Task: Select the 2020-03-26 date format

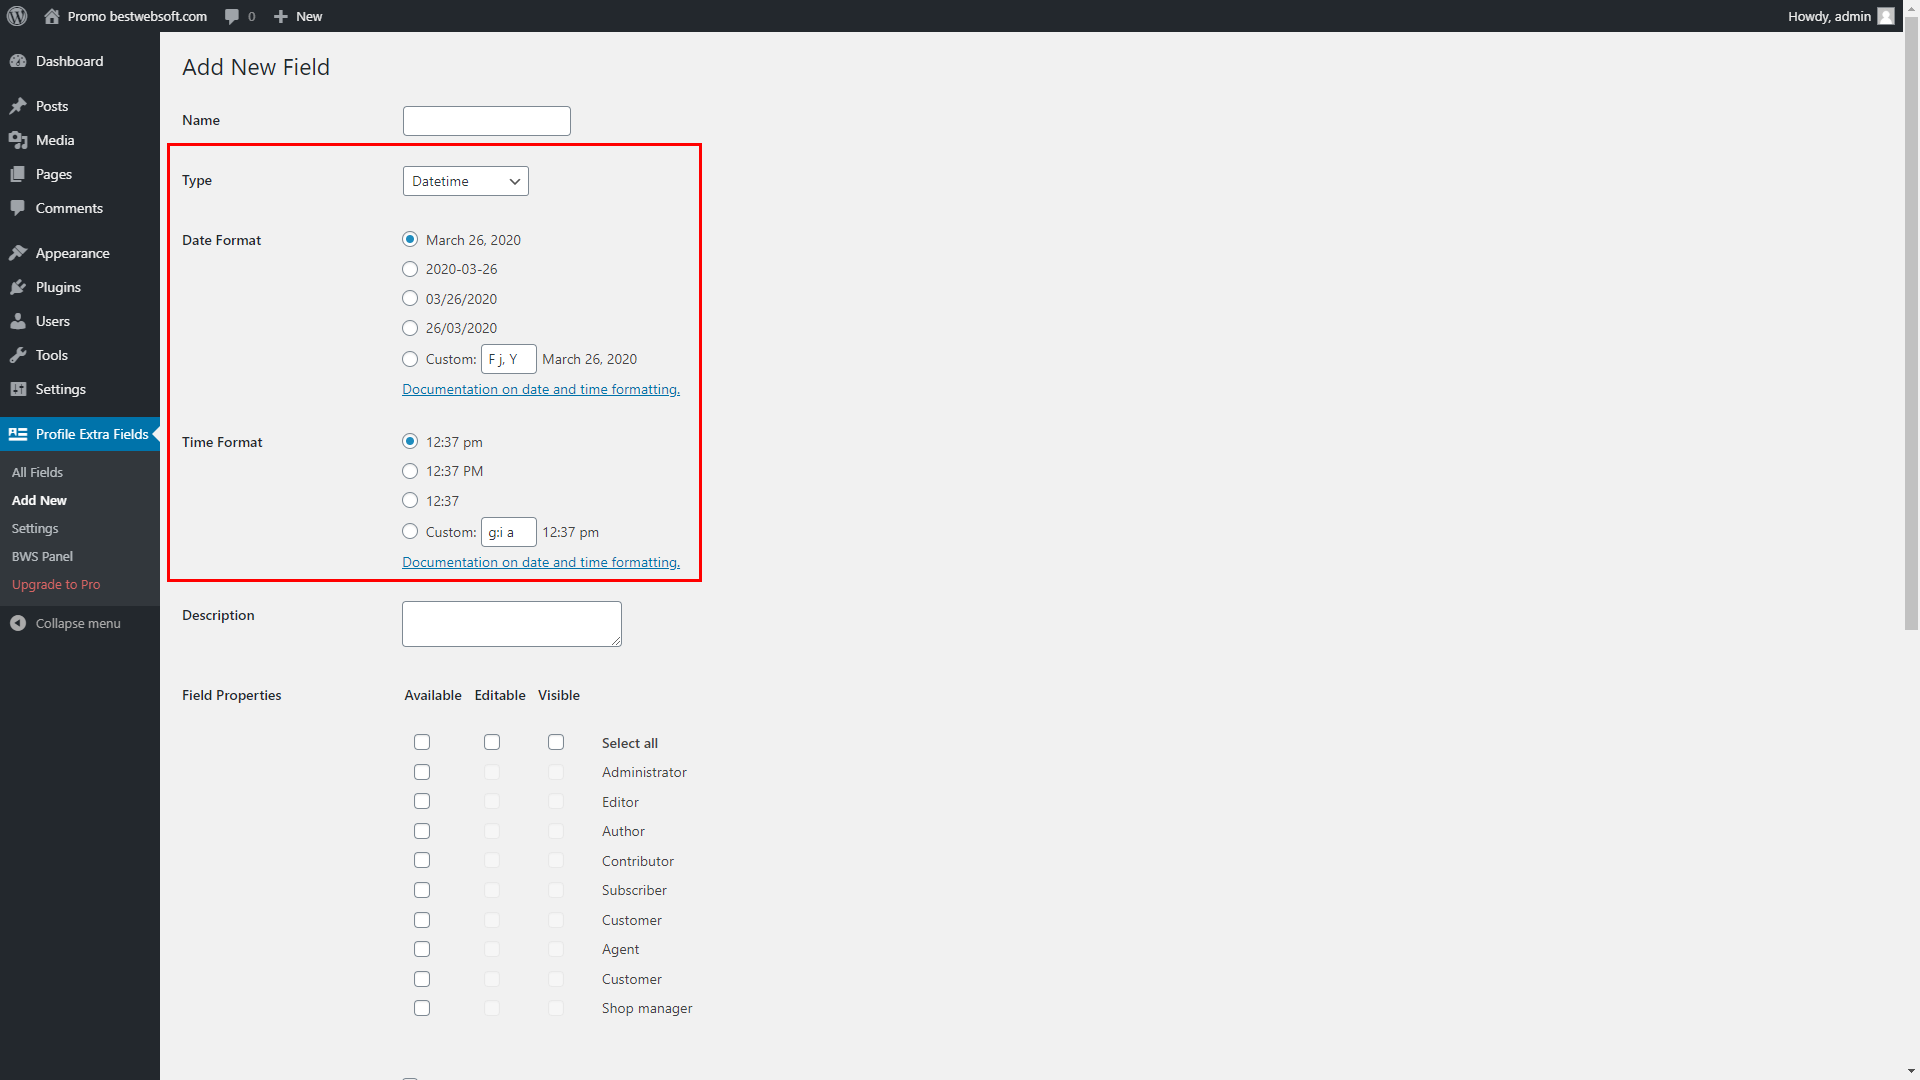Action: [410, 268]
